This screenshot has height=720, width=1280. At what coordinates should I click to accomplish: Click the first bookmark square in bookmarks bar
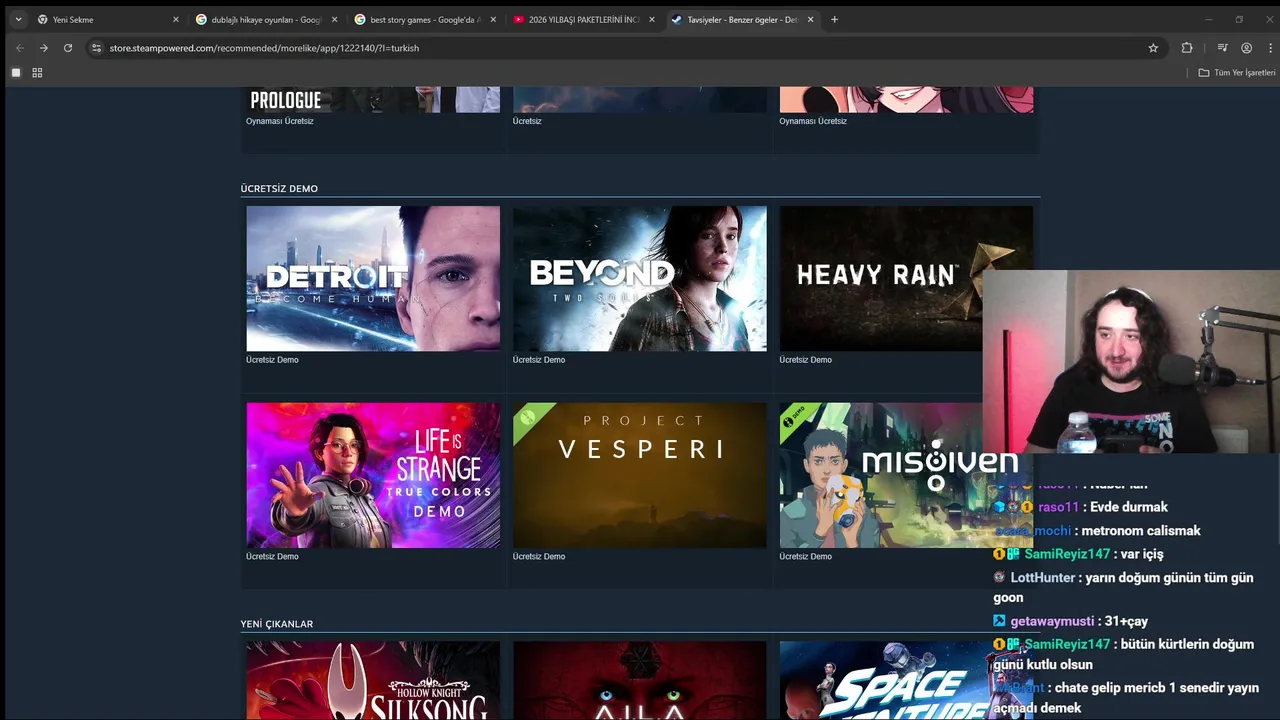(x=16, y=73)
